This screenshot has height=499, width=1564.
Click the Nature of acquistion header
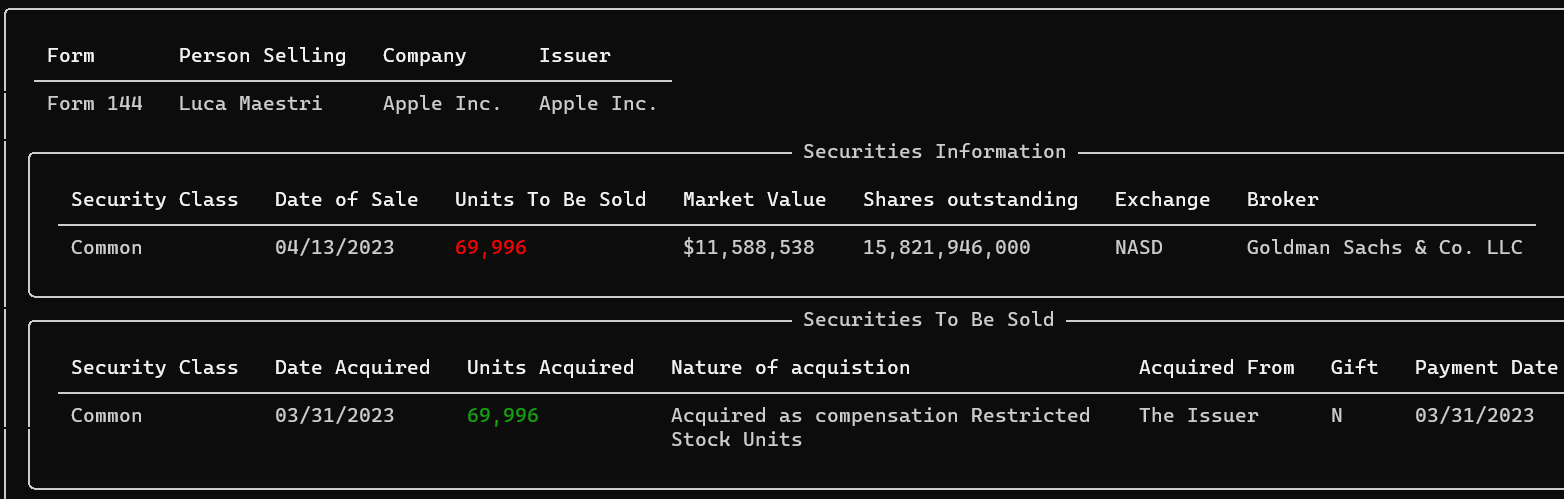click(790, 367)
